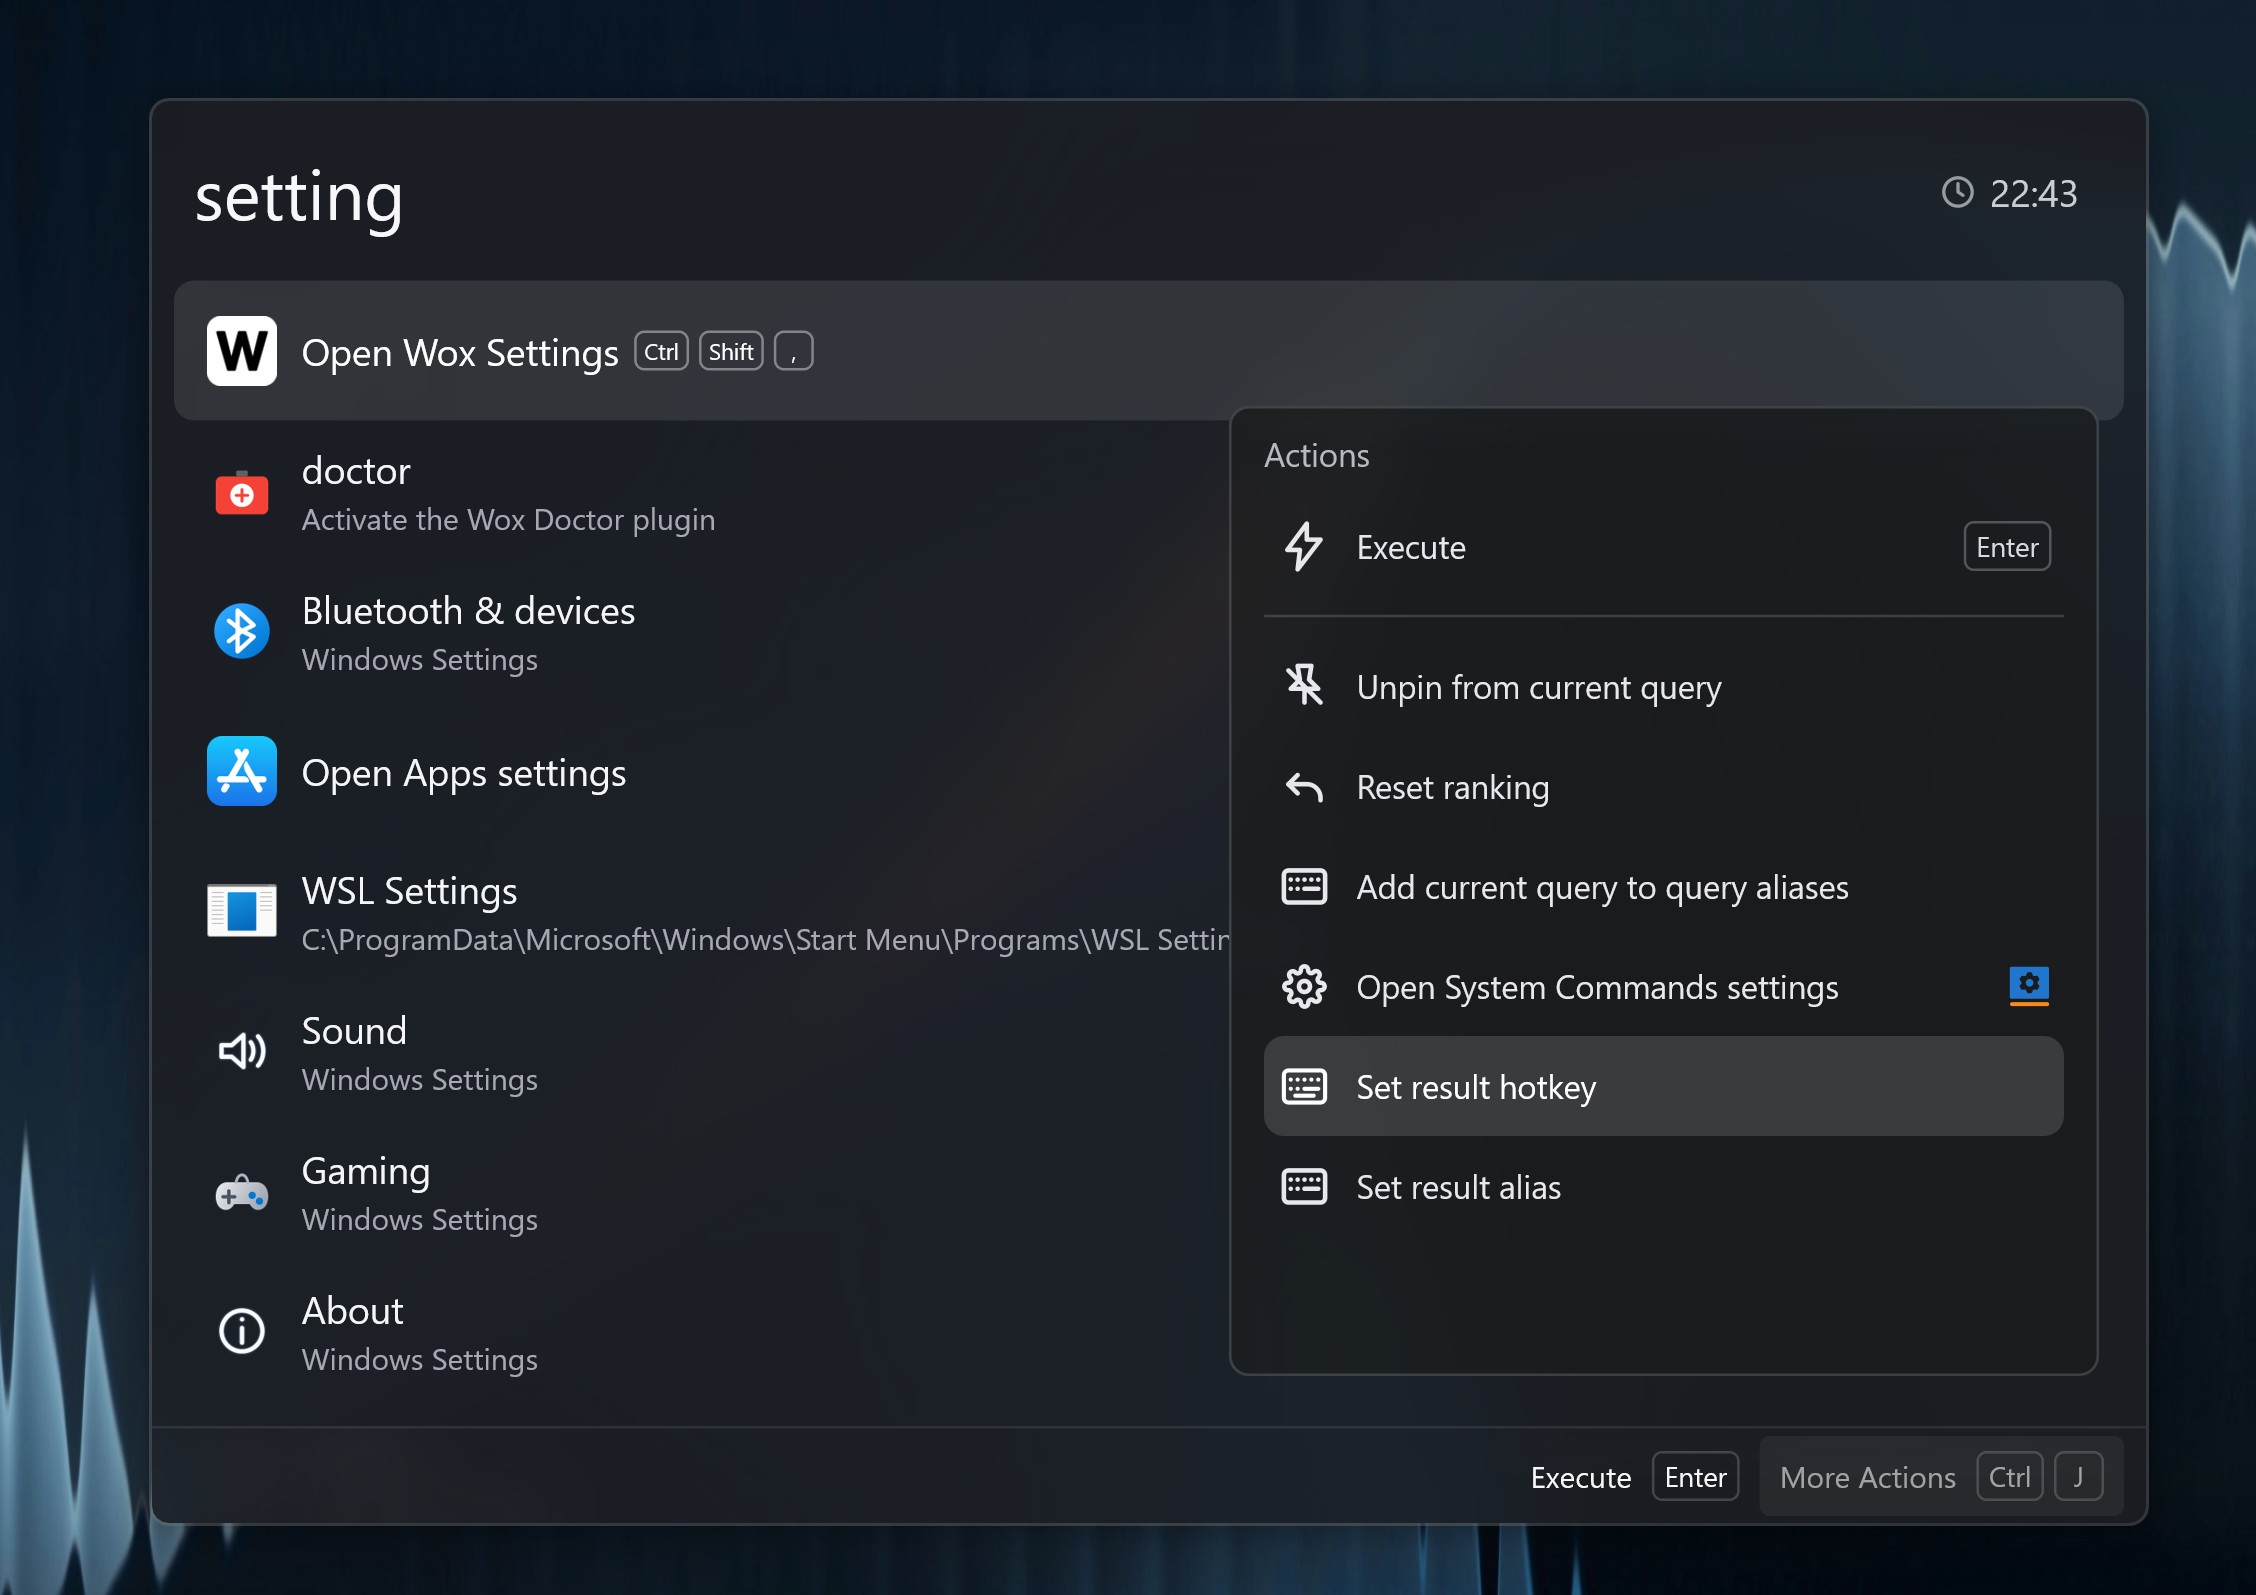Click the Wox W logo icon
The image size is (2256, 1595).
point(241,351)
